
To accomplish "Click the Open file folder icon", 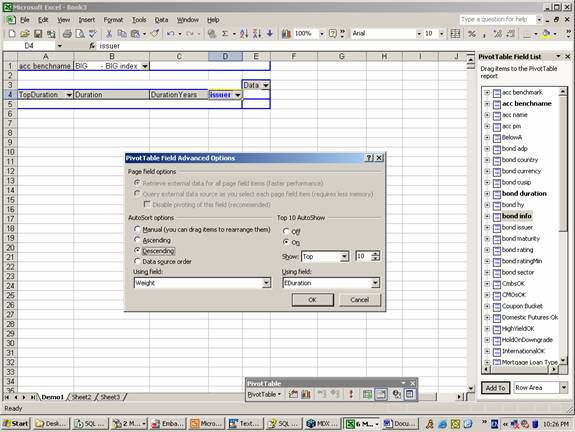I will click(x=25, y=34).
